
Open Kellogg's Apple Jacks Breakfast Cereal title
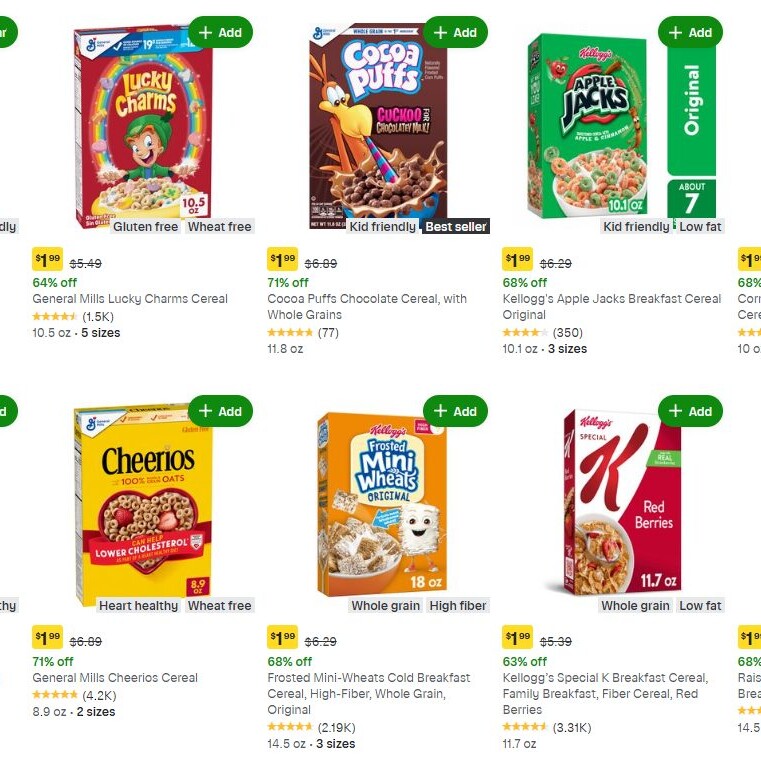pos(611,299)
